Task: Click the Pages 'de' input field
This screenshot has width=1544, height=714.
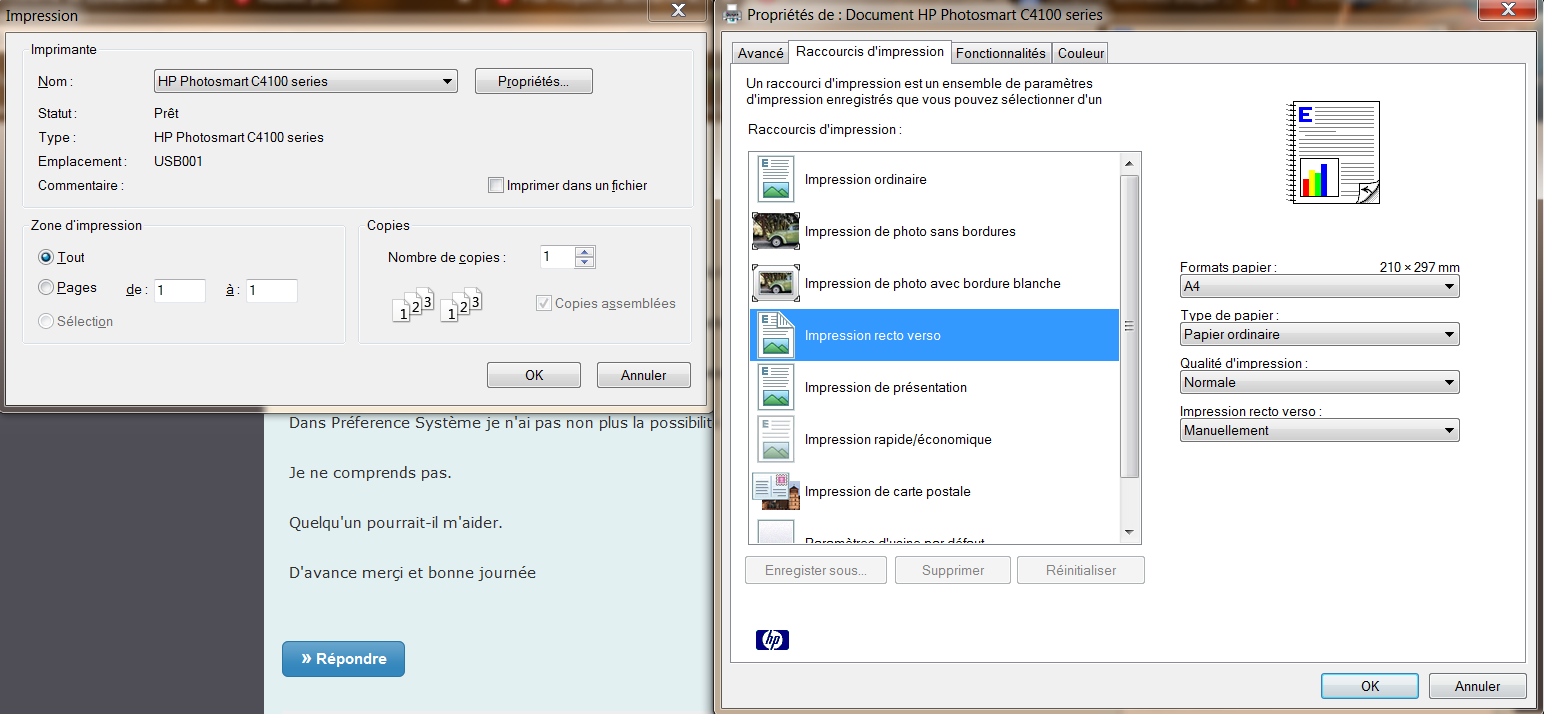Action: 180,290
